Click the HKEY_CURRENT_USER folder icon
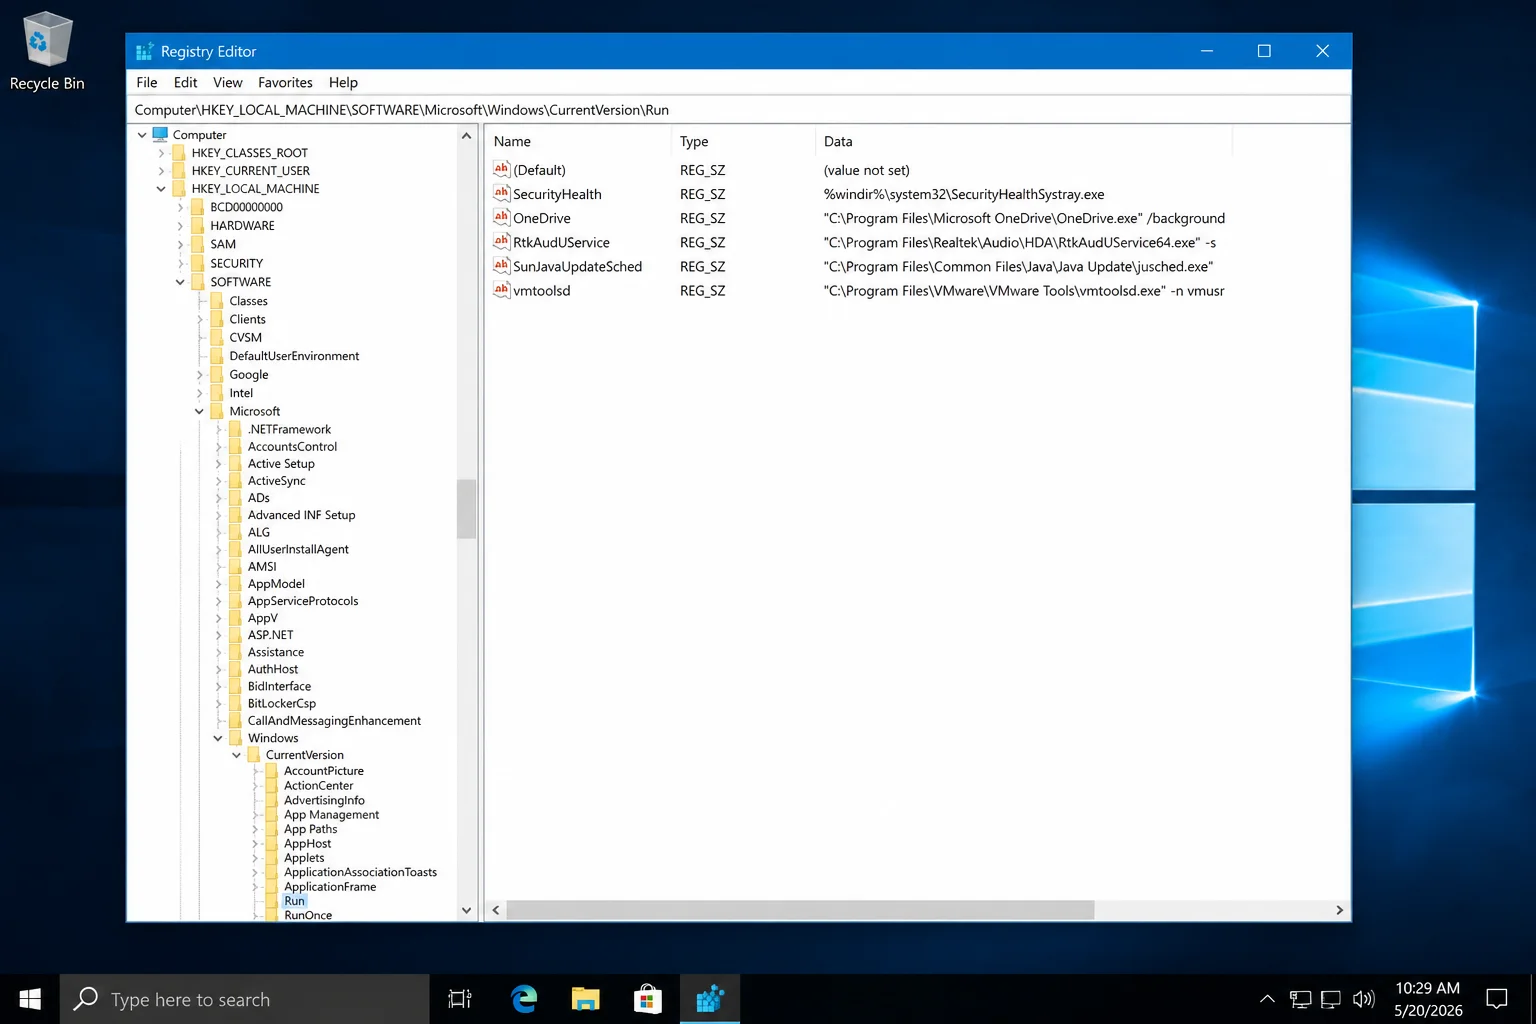 point(179,171)
